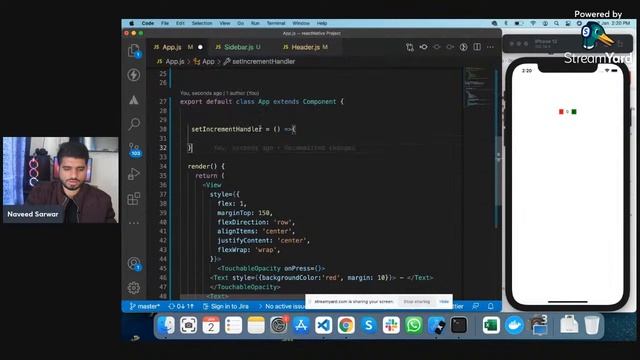Open branch picker master* in status bar

(x=144, y=306)
